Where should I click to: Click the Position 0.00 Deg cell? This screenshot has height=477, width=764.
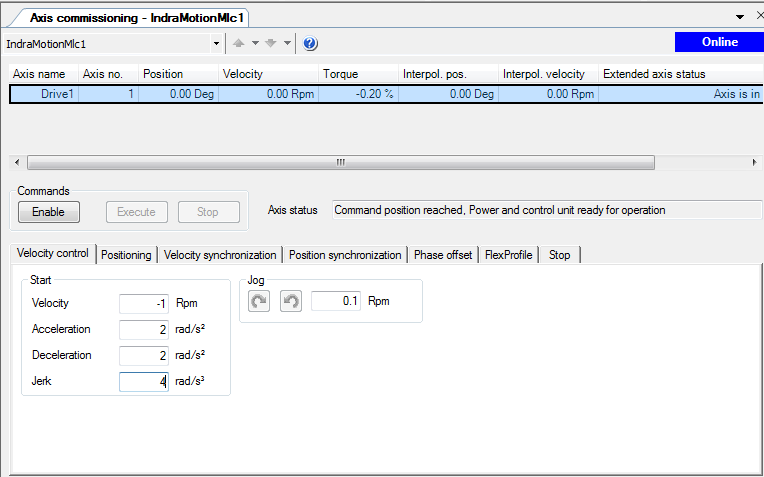(x=178, y=94)
